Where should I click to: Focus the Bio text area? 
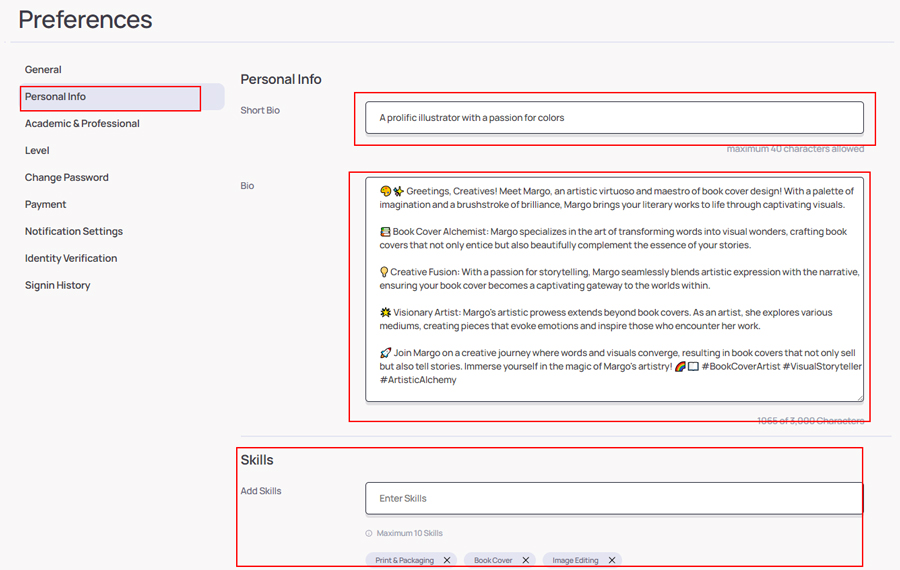tap(614, 290)
